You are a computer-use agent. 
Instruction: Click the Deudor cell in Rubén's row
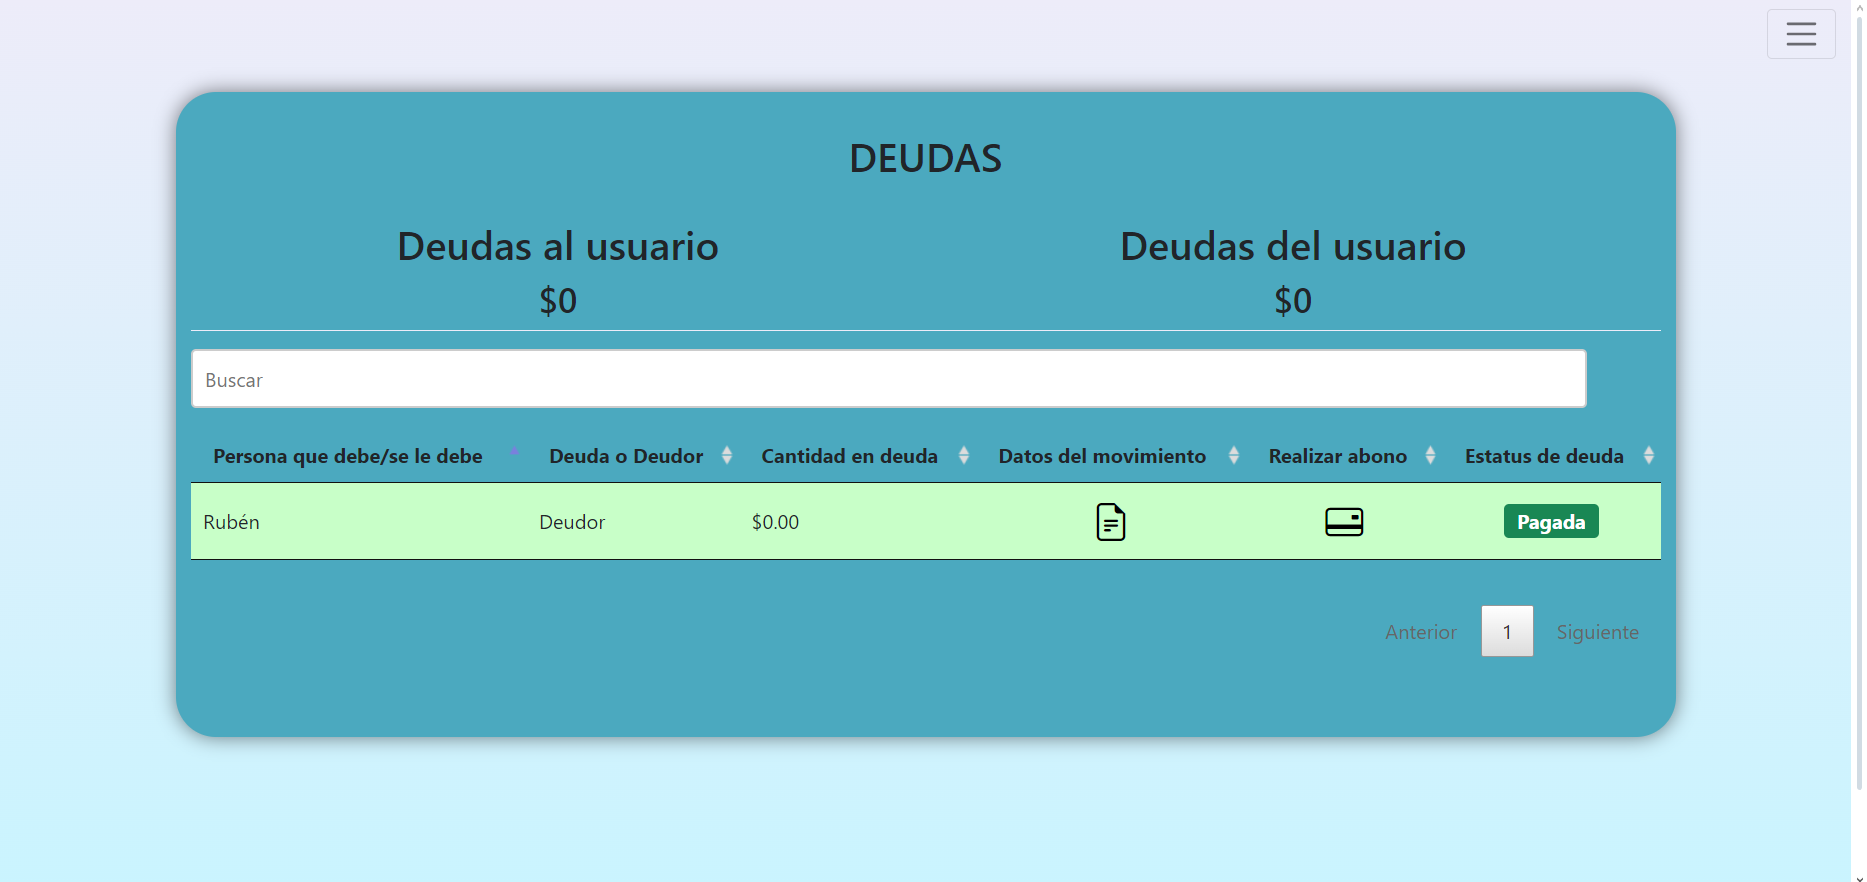tap(572, 522)
